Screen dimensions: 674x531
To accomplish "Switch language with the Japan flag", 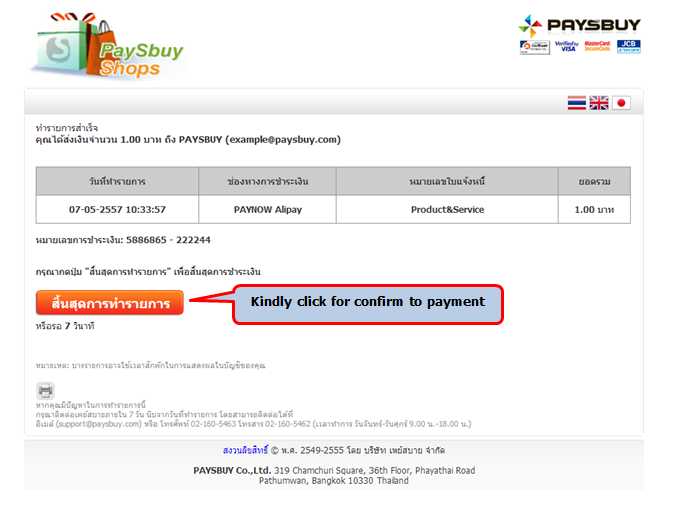I will point(621,103).
